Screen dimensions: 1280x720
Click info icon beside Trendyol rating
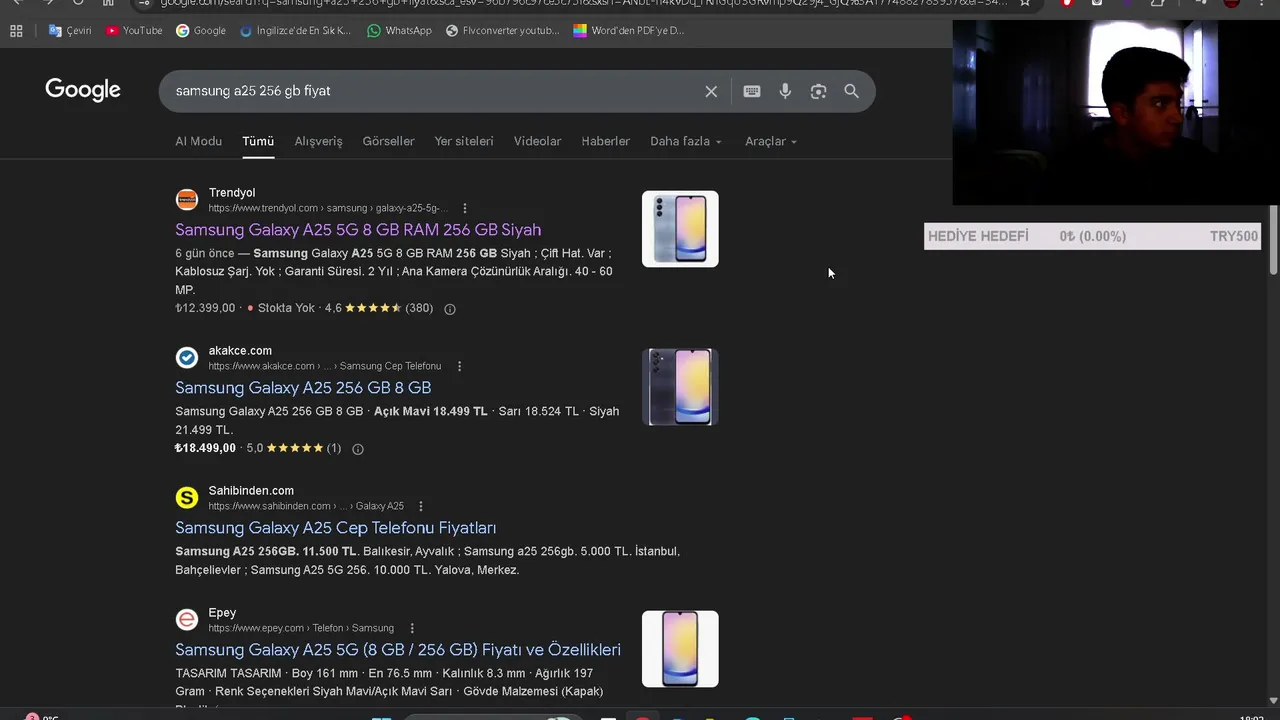tap(450, 309)
